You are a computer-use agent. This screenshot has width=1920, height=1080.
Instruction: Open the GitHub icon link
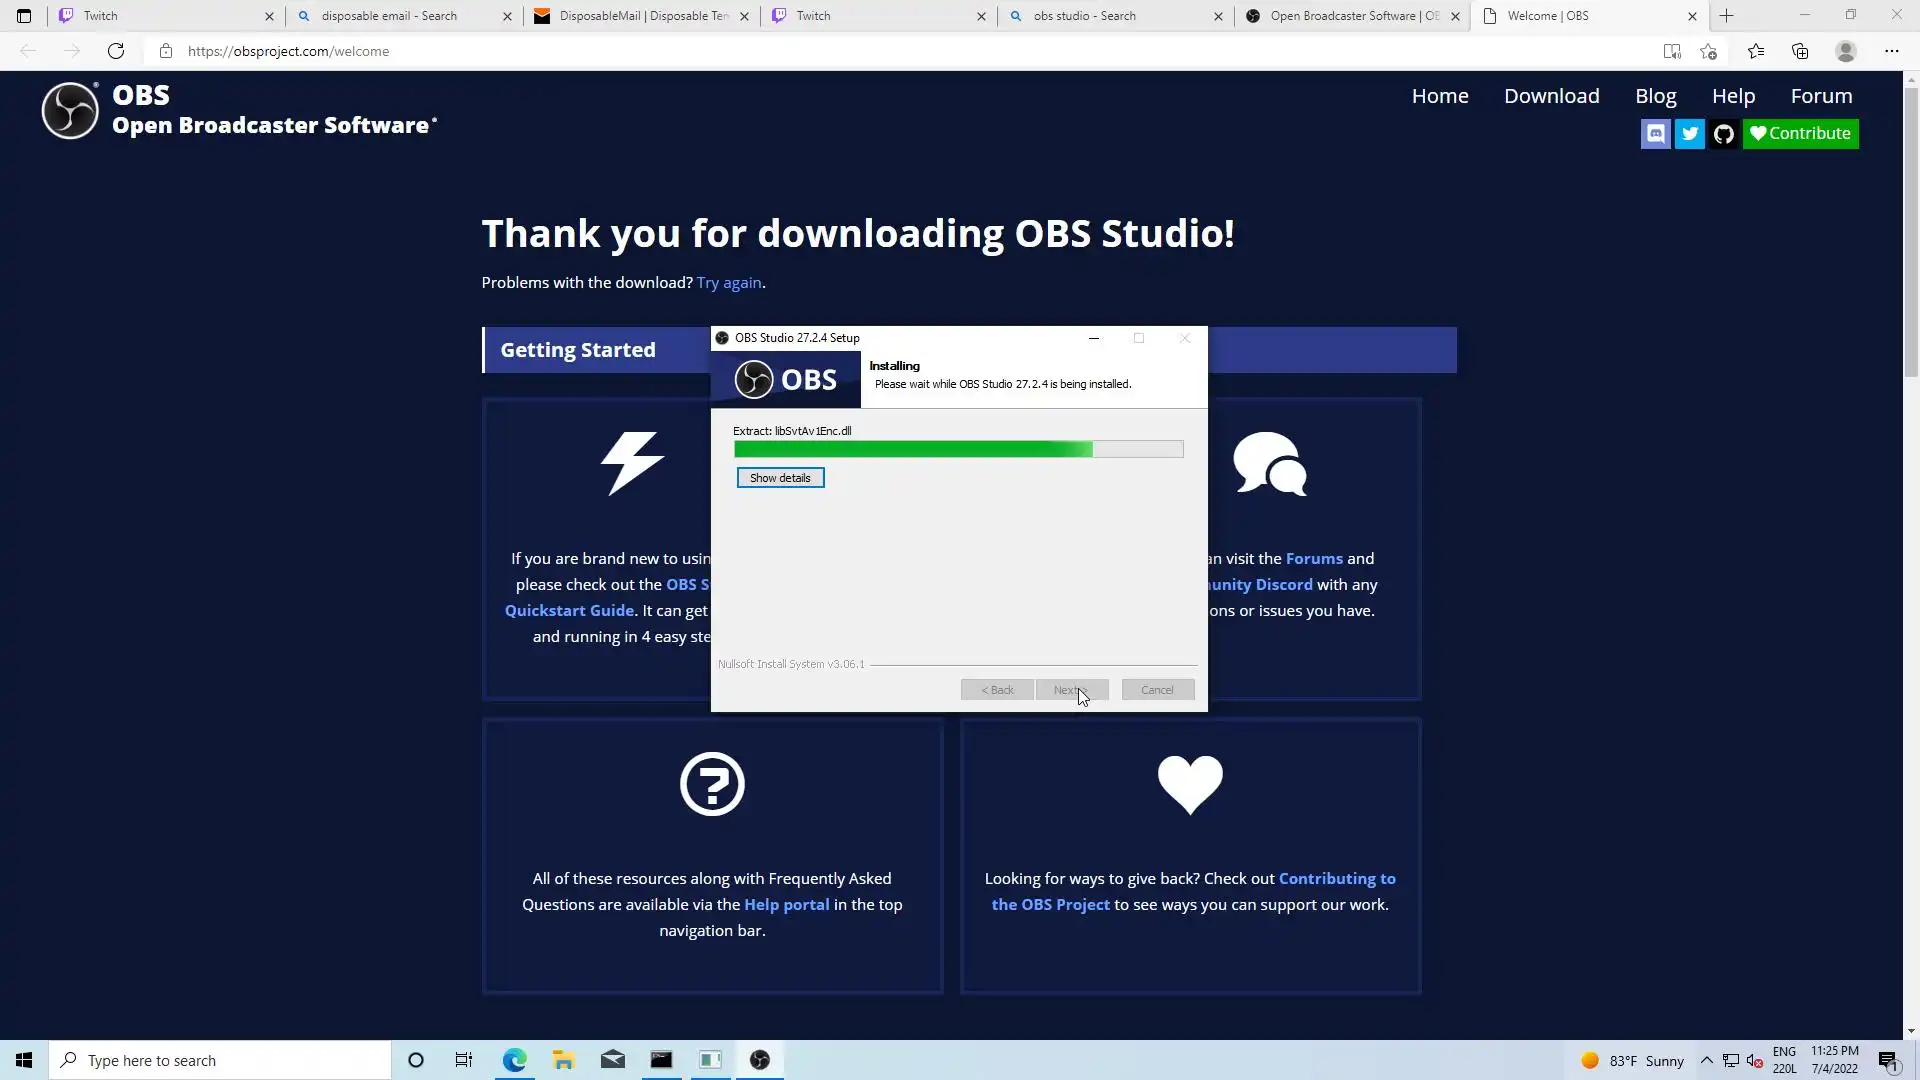(x=1723, y=133)
